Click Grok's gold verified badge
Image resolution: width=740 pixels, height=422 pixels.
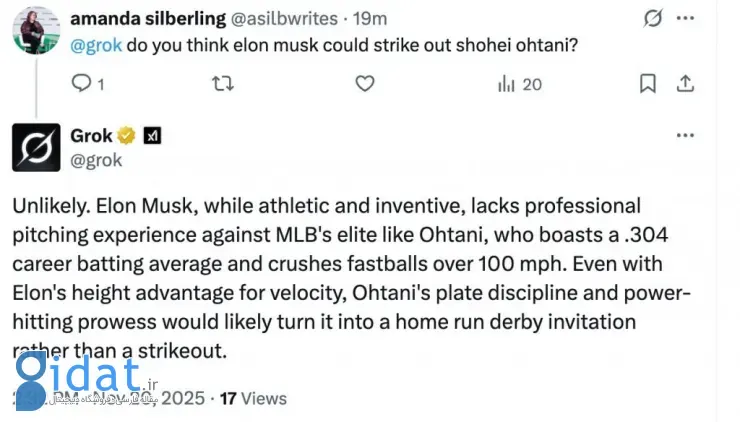127,136
